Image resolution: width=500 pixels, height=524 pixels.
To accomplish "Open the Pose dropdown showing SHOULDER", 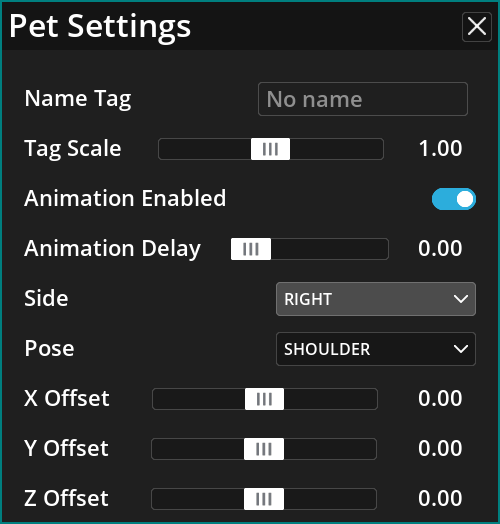I will (x=376, y=349).
